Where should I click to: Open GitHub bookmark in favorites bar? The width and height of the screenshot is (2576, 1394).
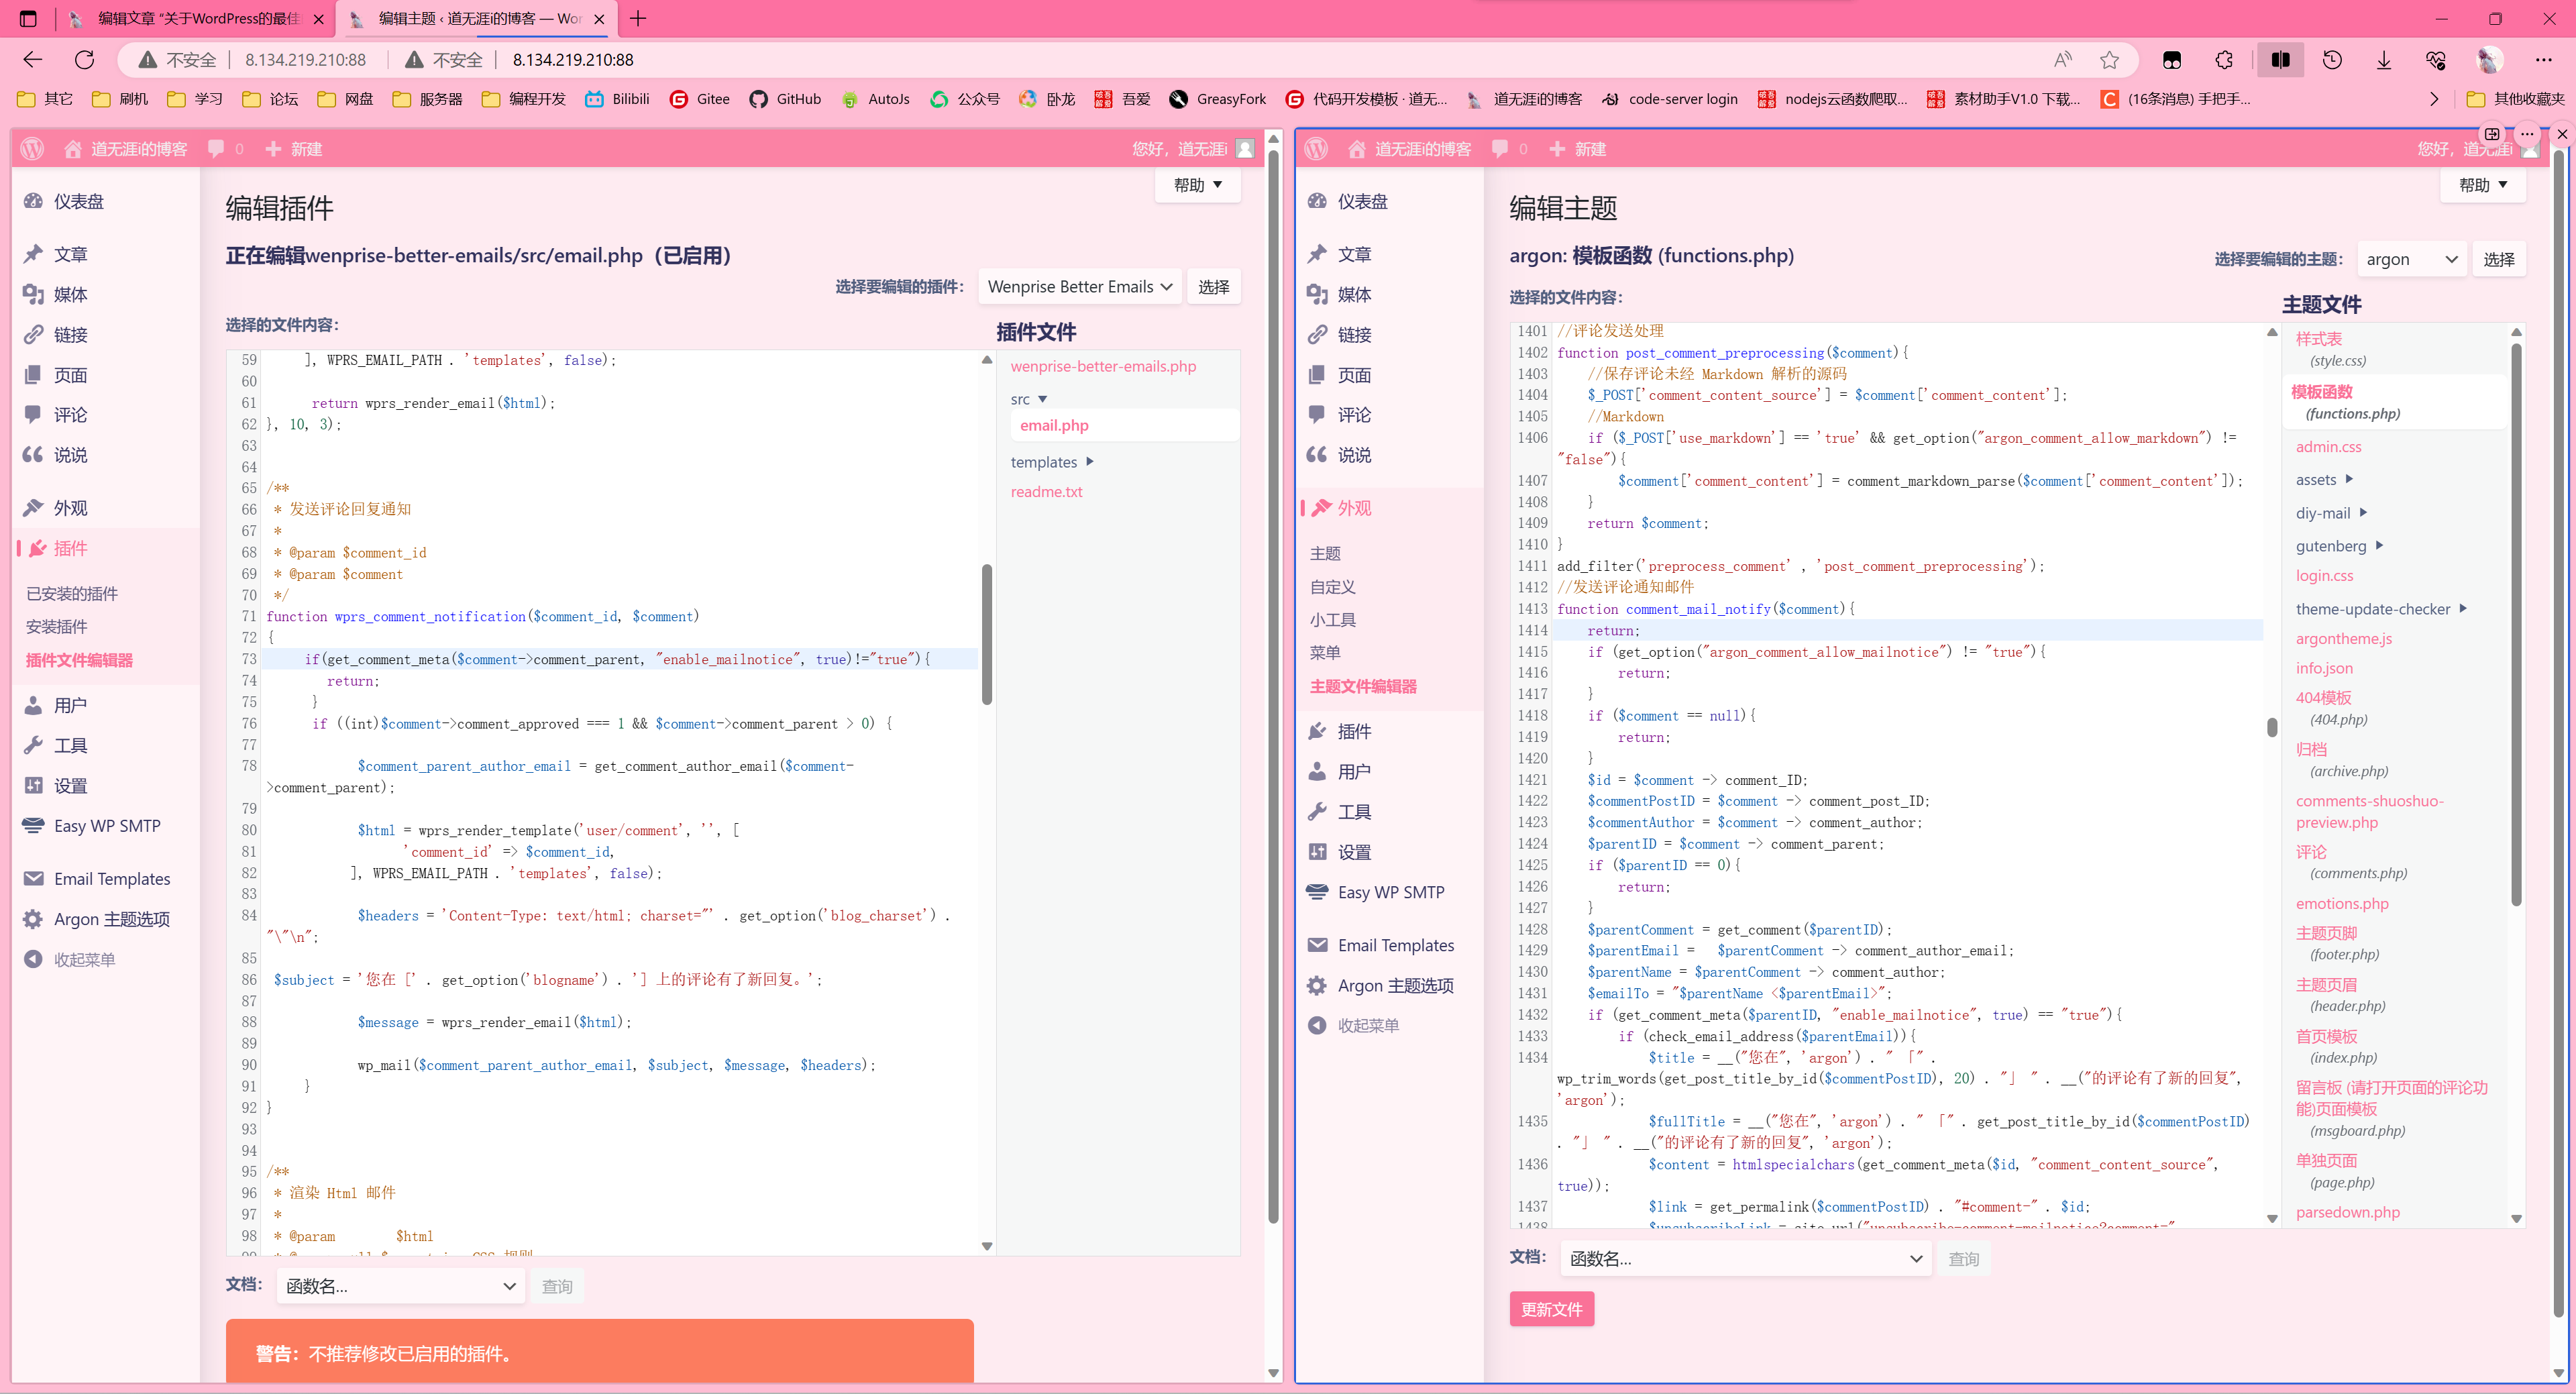785,99
